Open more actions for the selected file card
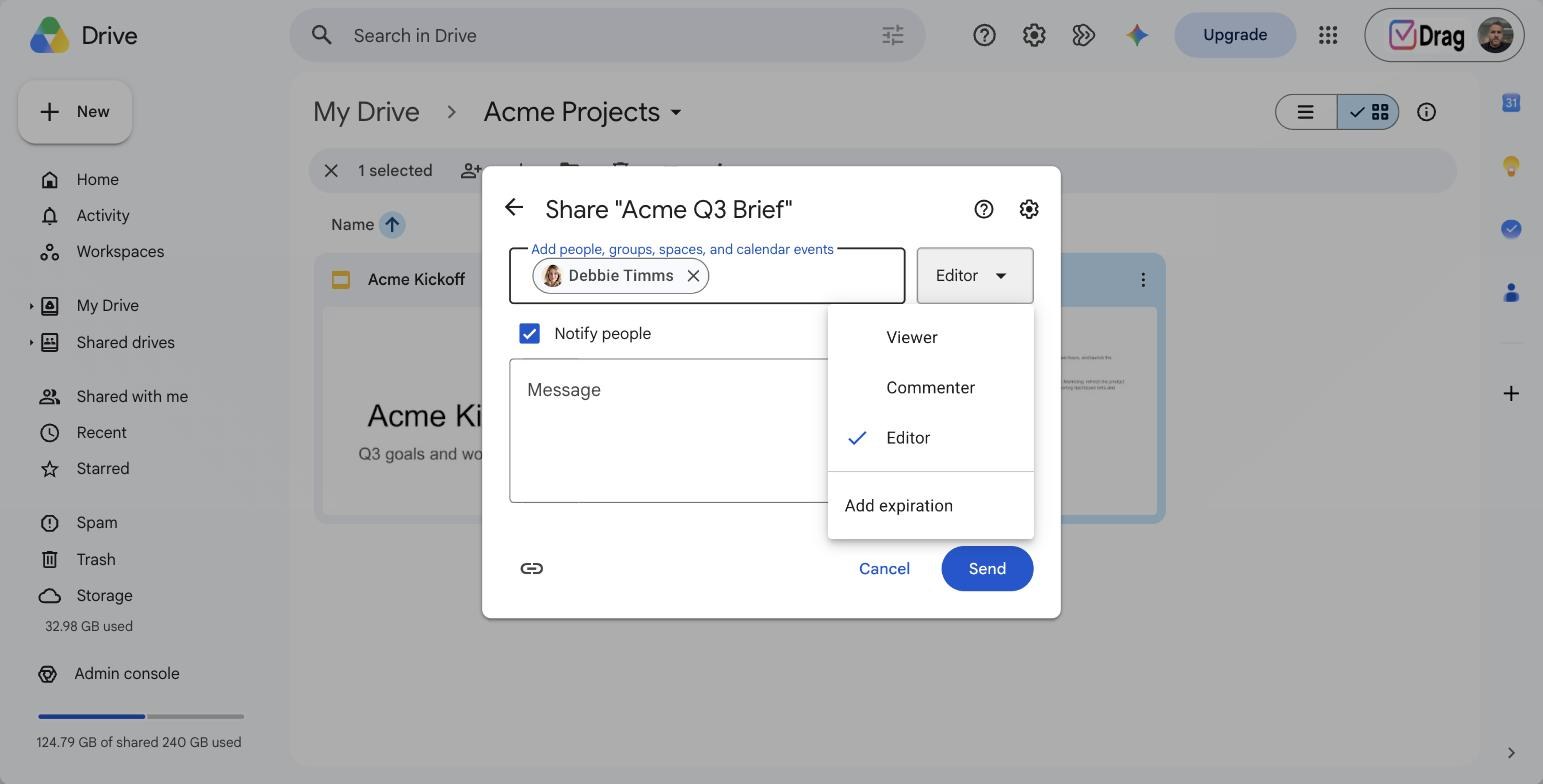 pyautogui.click(x=1143, y=280)
